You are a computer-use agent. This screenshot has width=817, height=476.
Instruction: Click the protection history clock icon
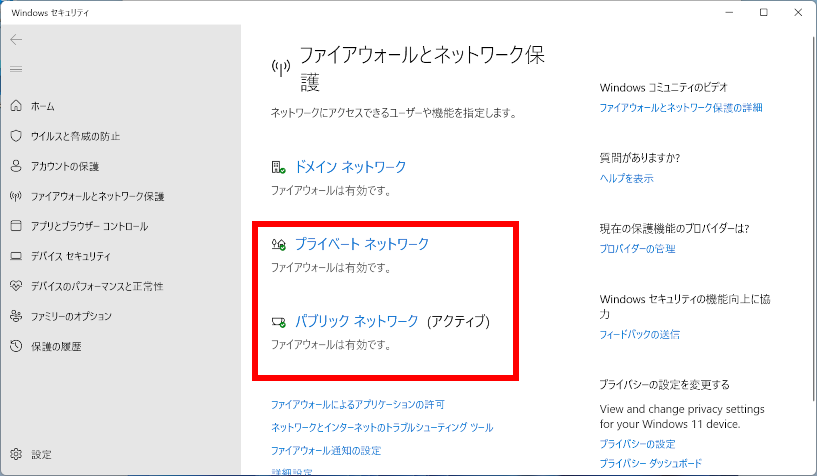[x=16, y=346]
